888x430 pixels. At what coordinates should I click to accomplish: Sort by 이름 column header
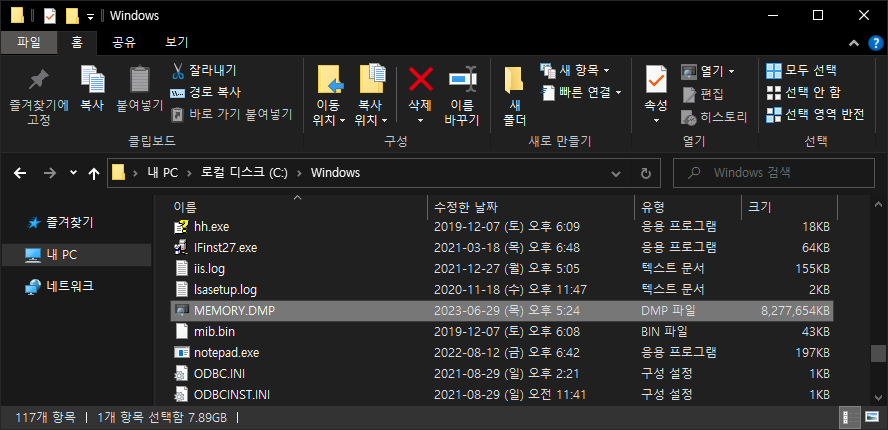(298, 207)
